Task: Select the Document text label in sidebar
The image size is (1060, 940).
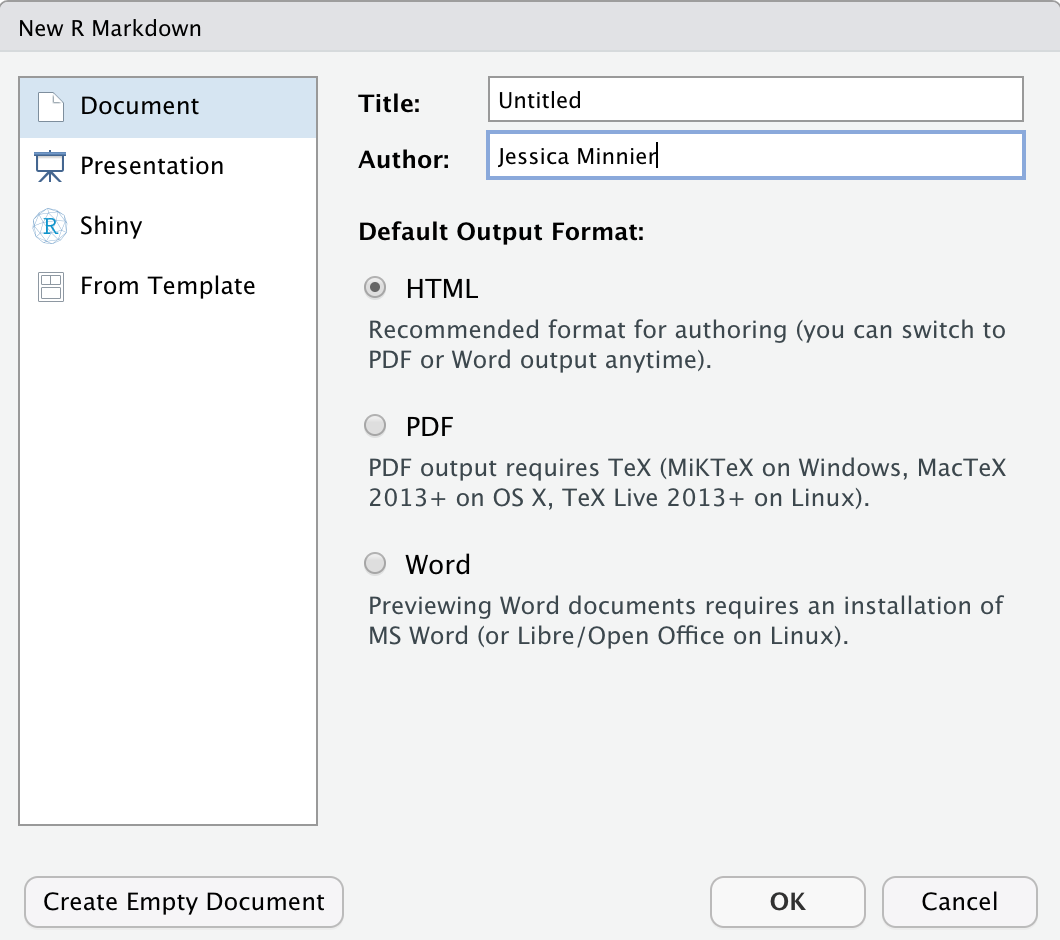Action: click(x=140, y=106)
